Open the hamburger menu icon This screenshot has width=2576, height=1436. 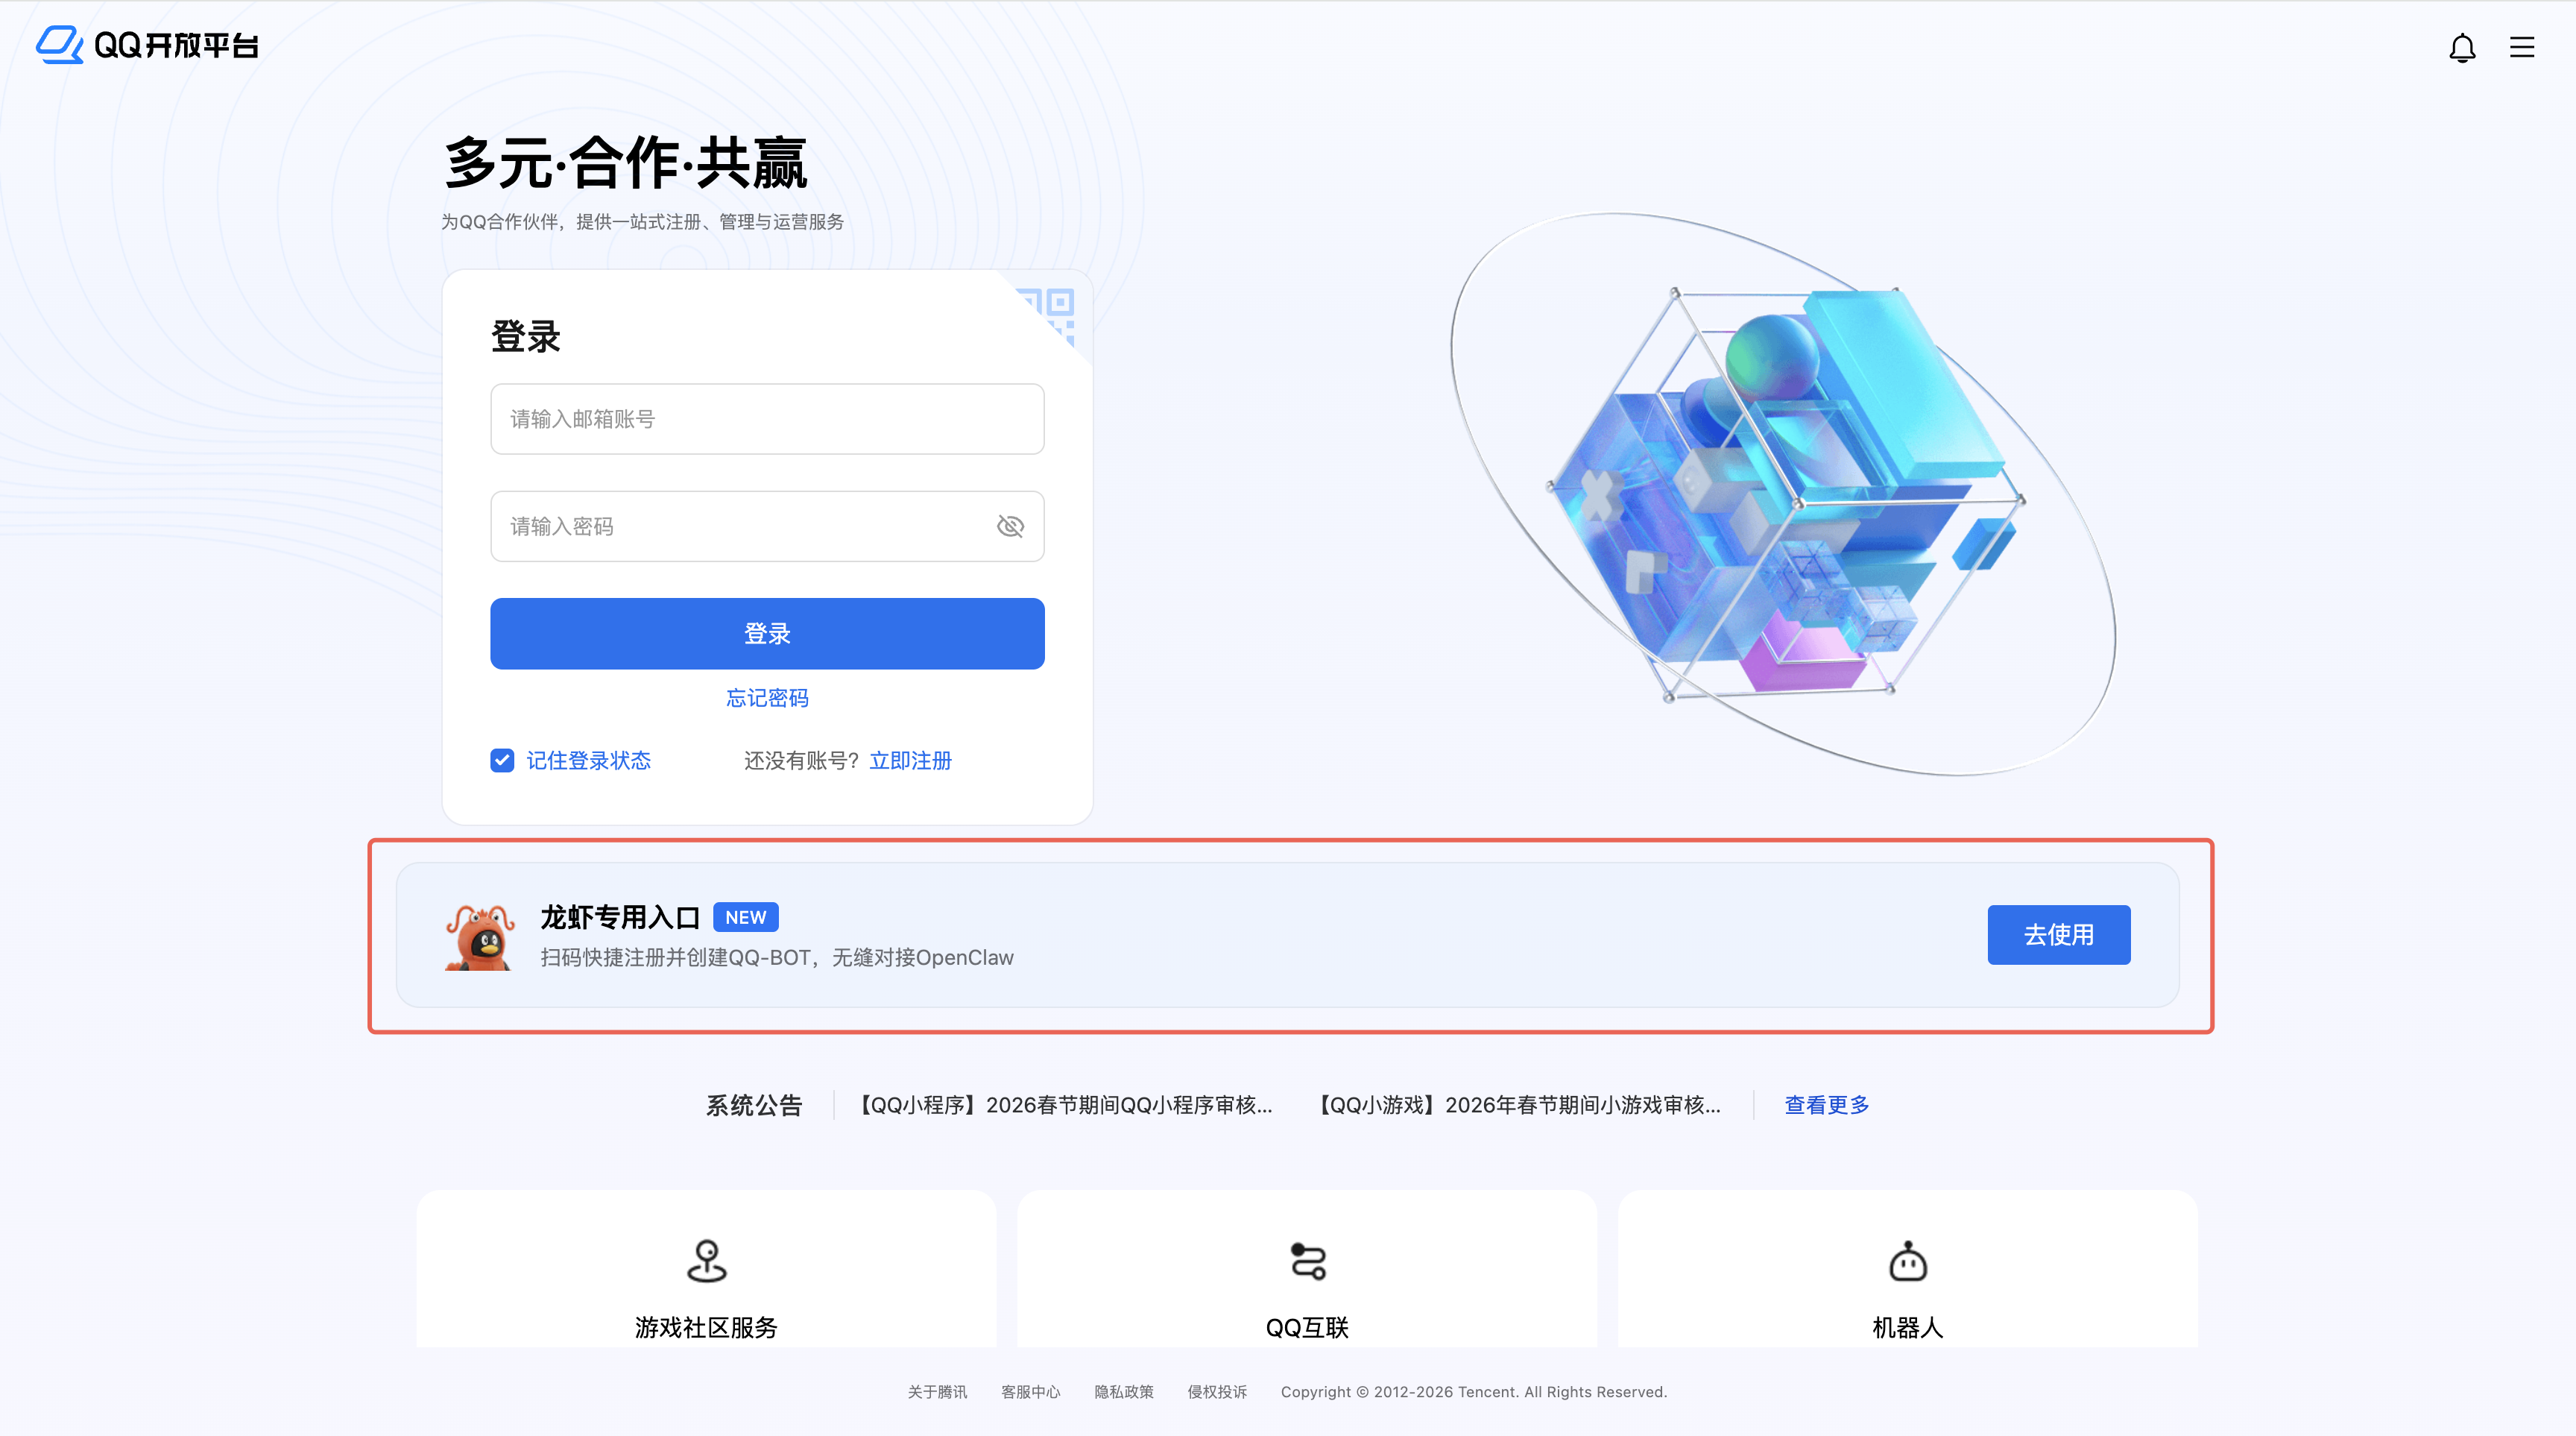pos(2522,47)
